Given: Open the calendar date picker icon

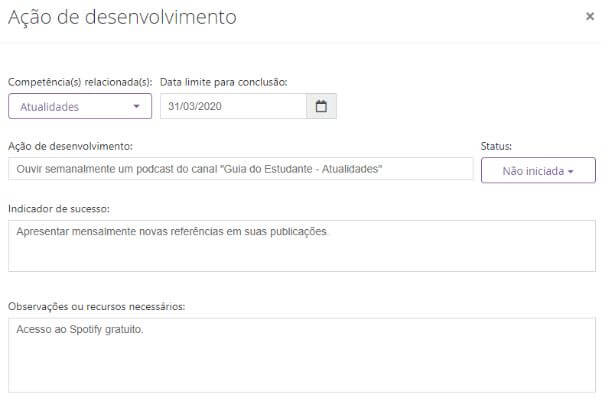Looking at the screenshot, I should point(321,106).
